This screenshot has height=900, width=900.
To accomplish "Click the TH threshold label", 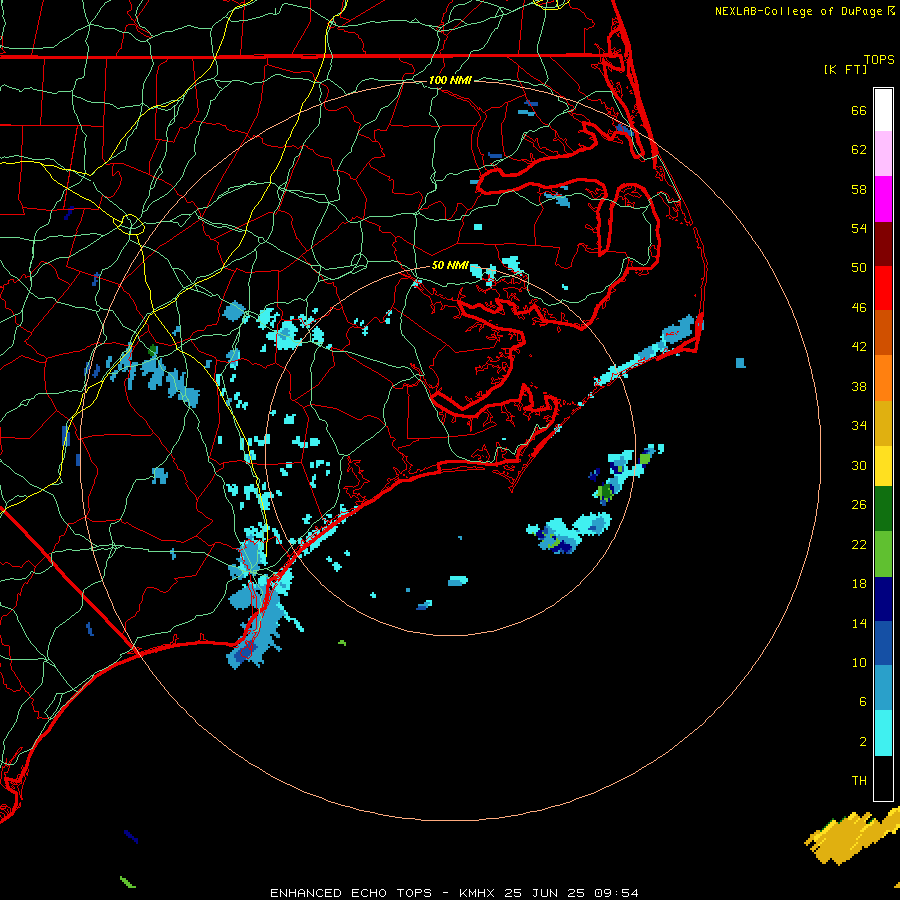I will [x=859, y=781].
